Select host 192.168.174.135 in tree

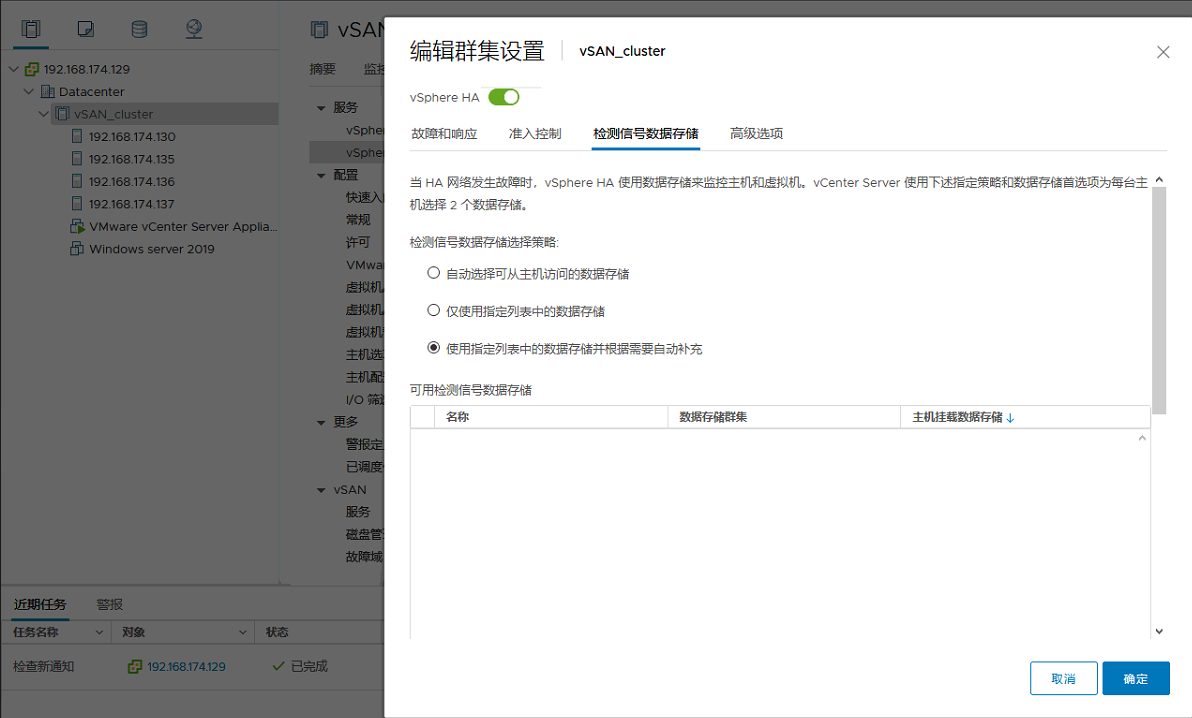[132, 159]
